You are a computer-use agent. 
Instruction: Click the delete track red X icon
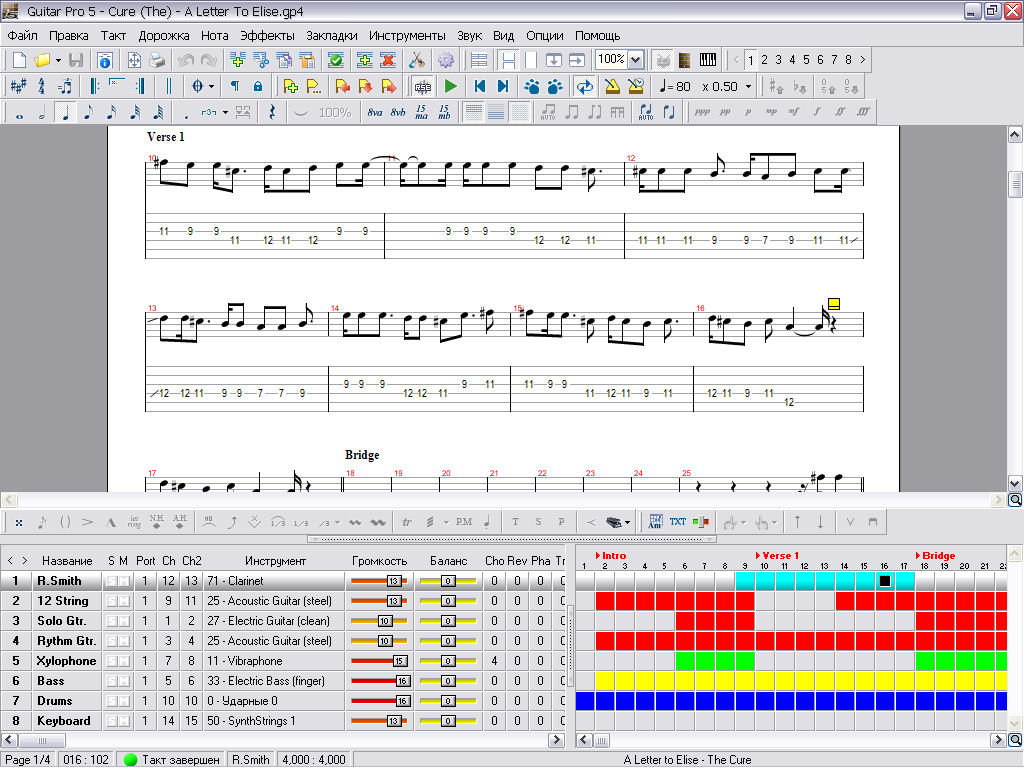pos(388,60)
